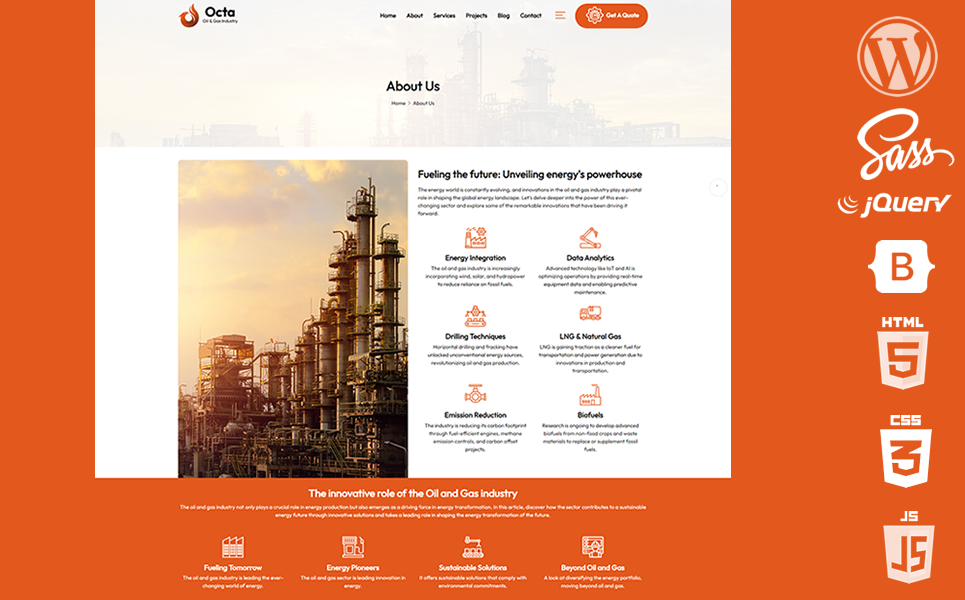The image size is (965, 600).
Task: Click the Octa flame logo
Action: click(x=189, y=15)
